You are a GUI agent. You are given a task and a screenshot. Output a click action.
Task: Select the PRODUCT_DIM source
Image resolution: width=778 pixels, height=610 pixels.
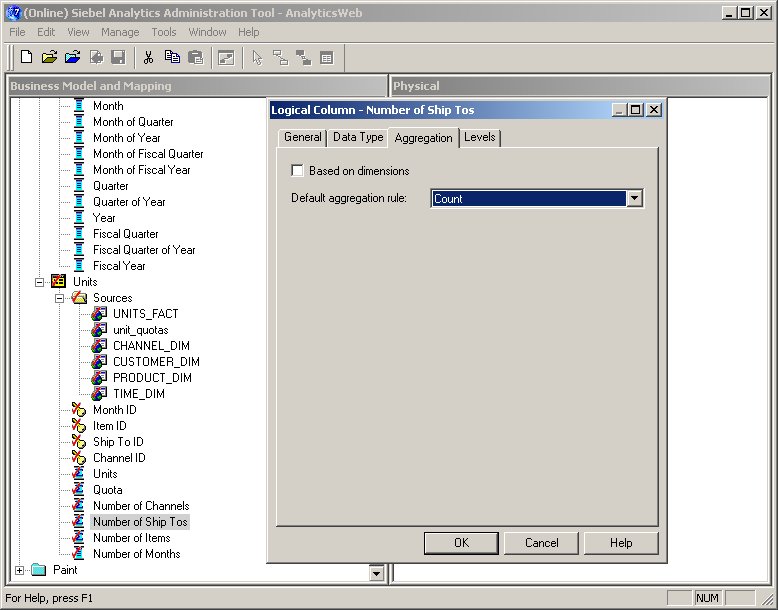coord(152,378)
